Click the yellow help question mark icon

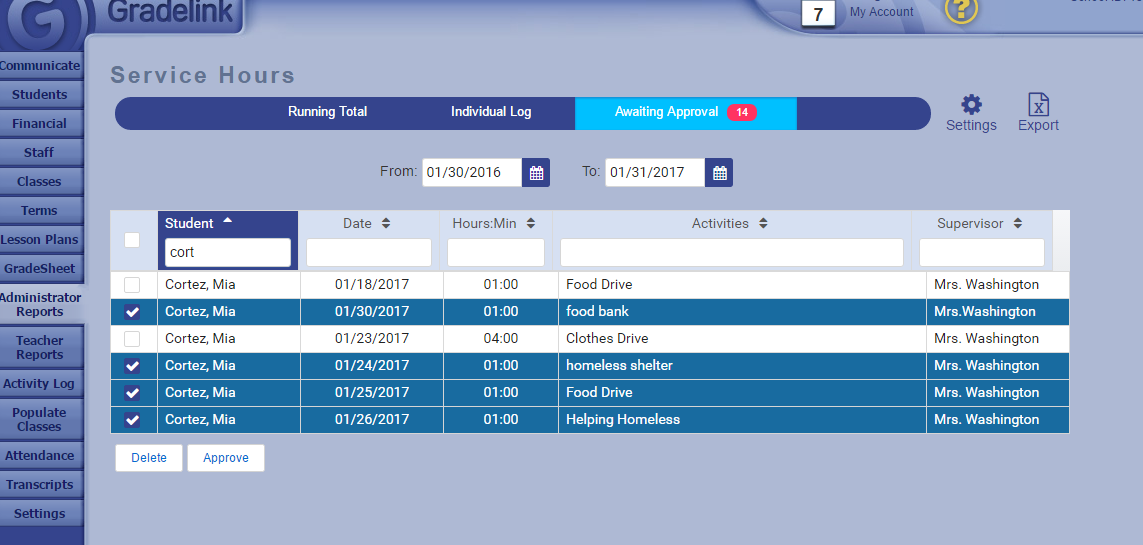pyautogui.click(x=961, y=10)
